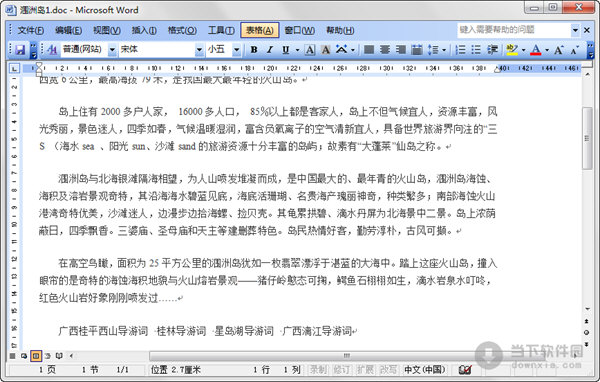Open the 窗口(W) menu

tap(300, 30)
